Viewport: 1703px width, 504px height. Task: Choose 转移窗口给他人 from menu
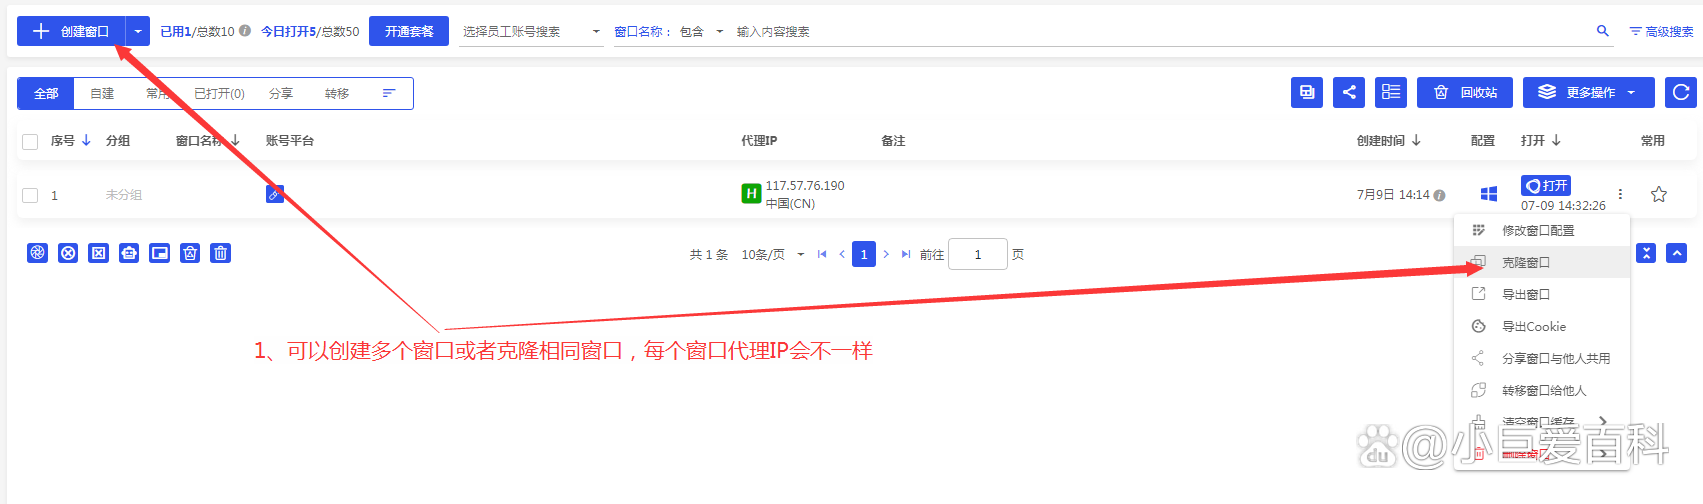(x=1542, y=390)
